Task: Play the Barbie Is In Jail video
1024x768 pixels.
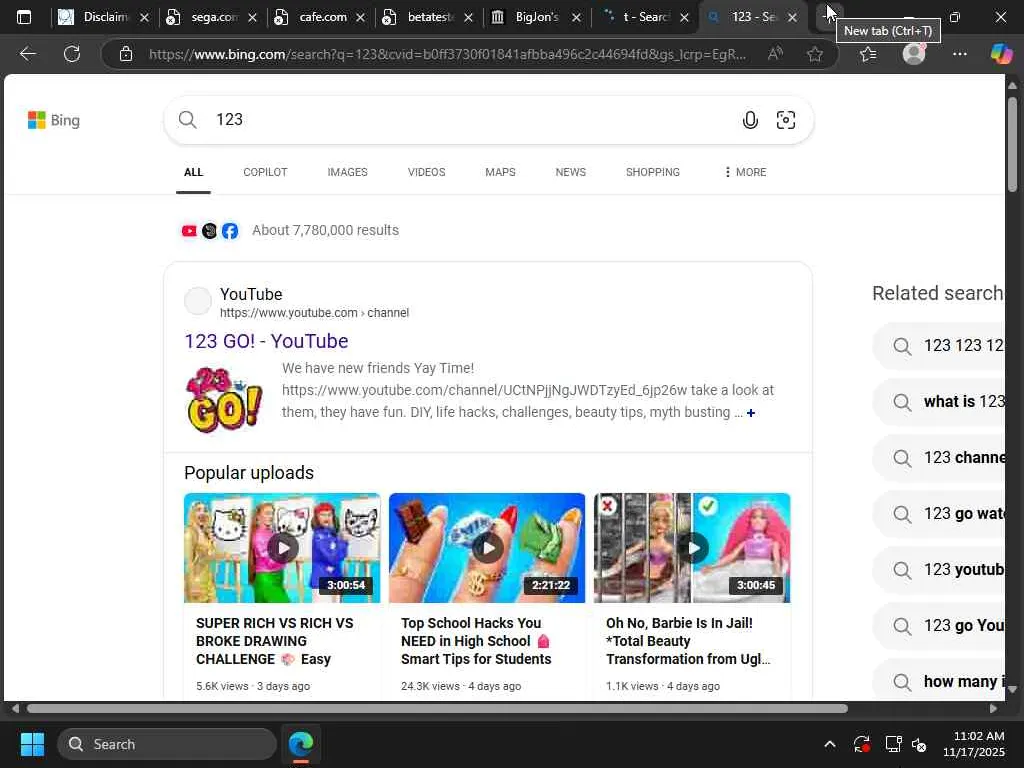Action: coord(692,548)
